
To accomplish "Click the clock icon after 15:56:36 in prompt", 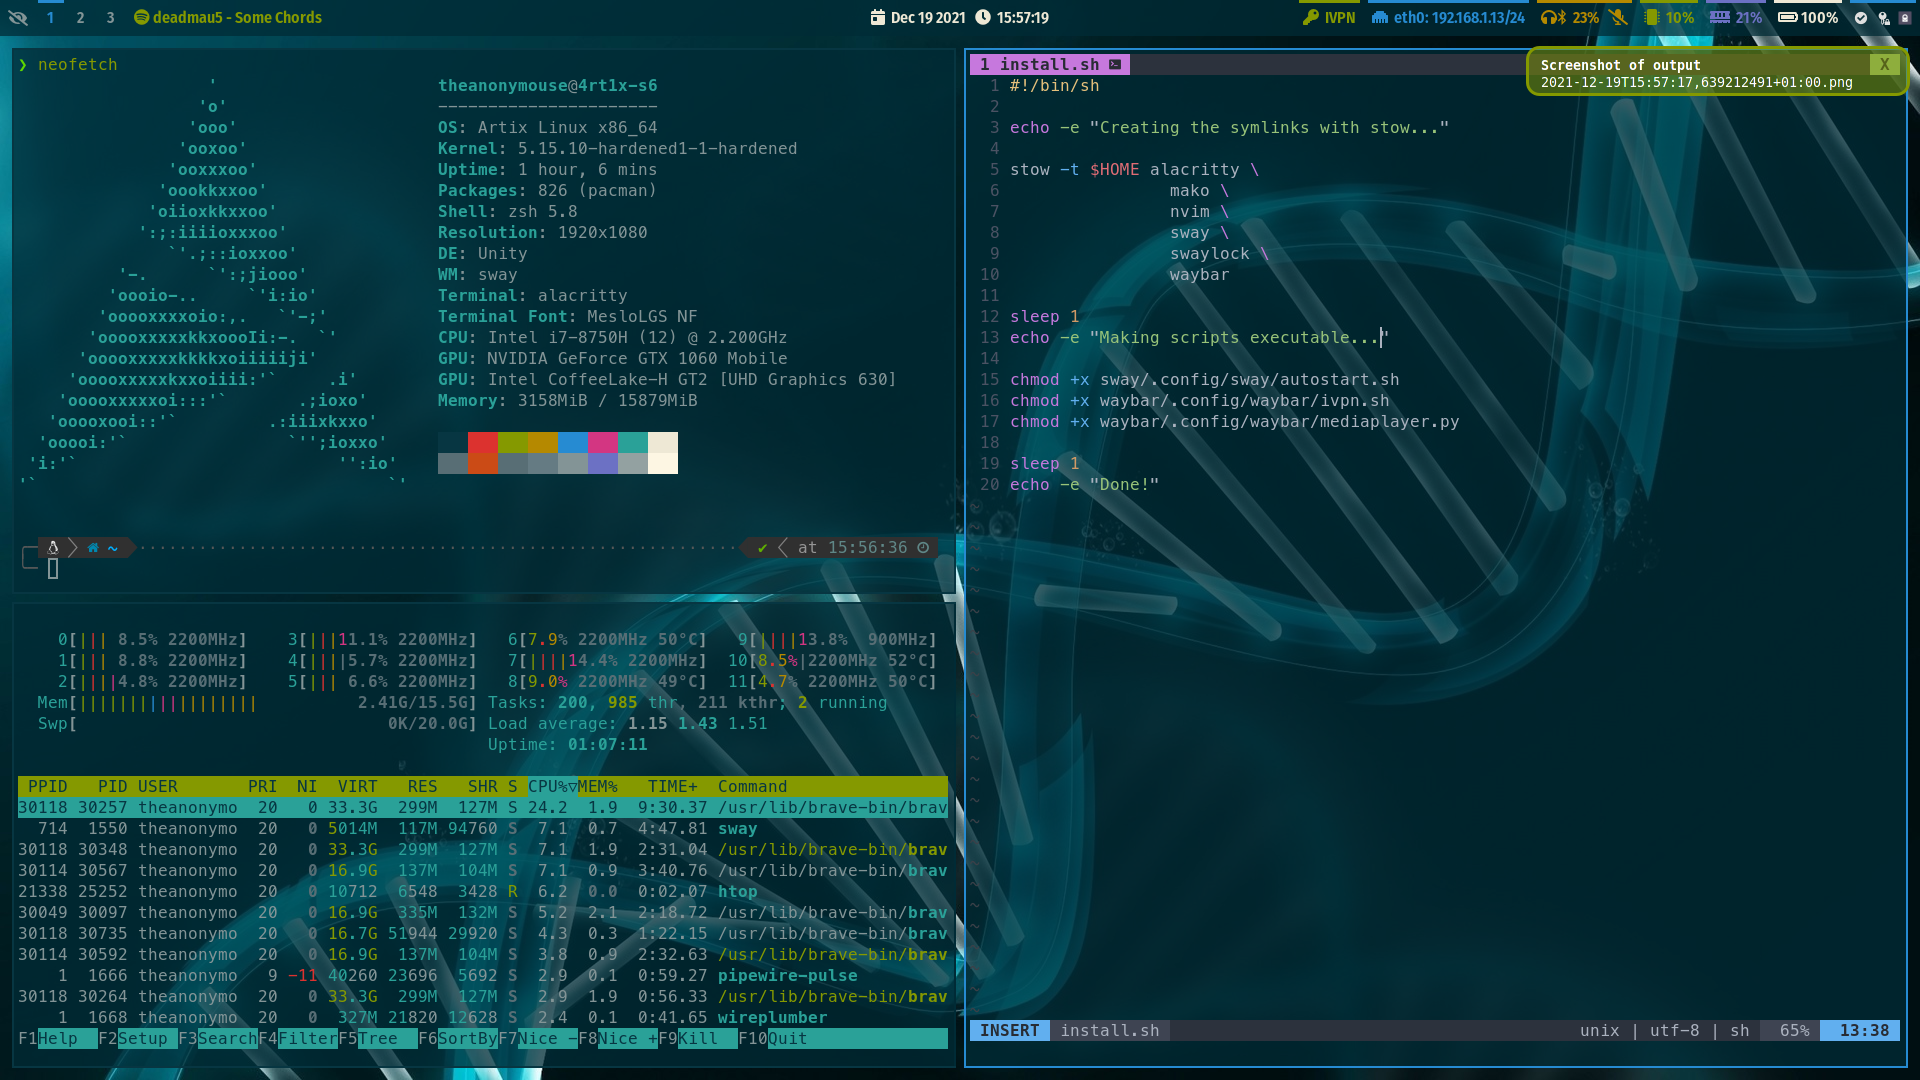I will pos(923,547).
